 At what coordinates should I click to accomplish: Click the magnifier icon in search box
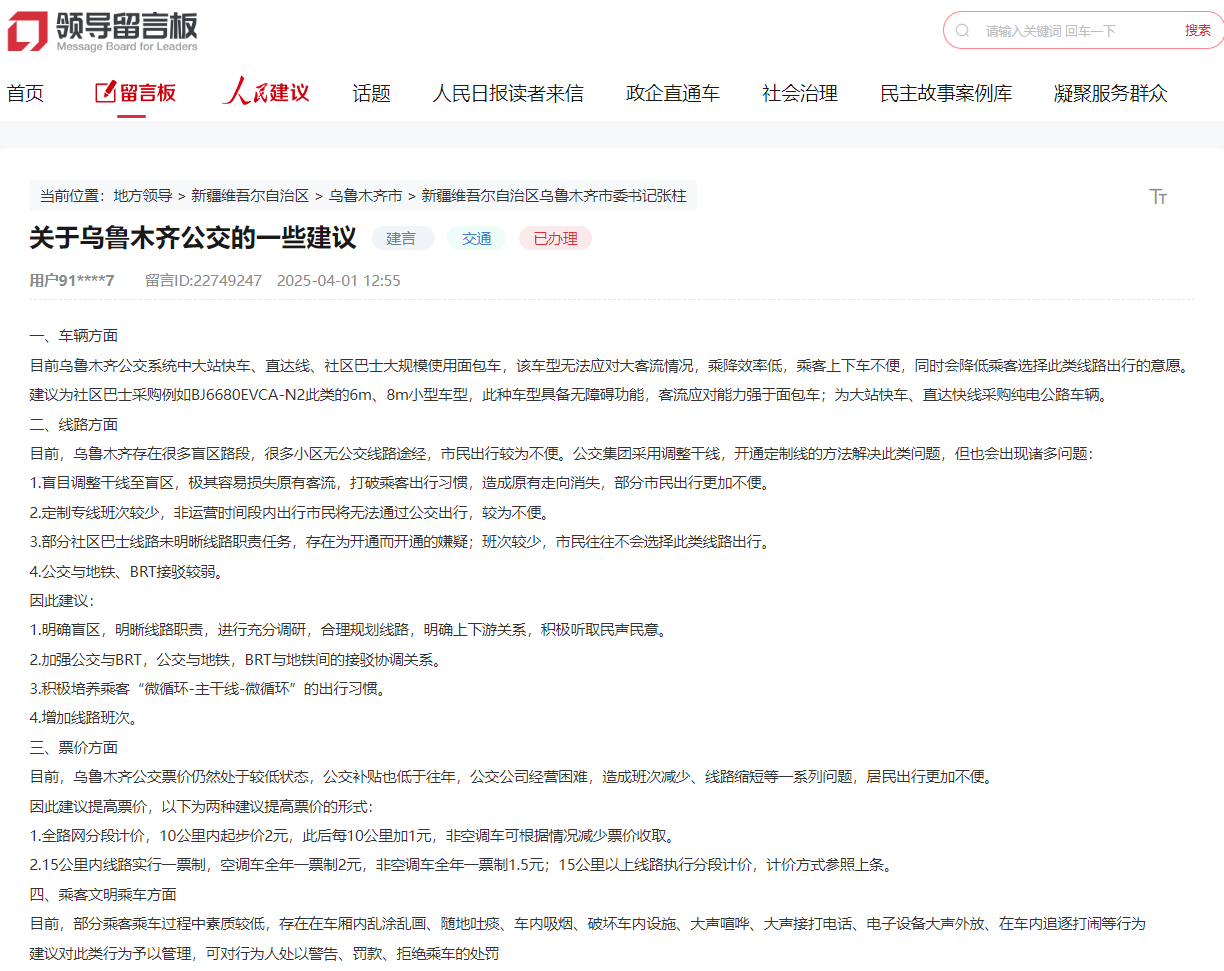(x=963, y=31)
